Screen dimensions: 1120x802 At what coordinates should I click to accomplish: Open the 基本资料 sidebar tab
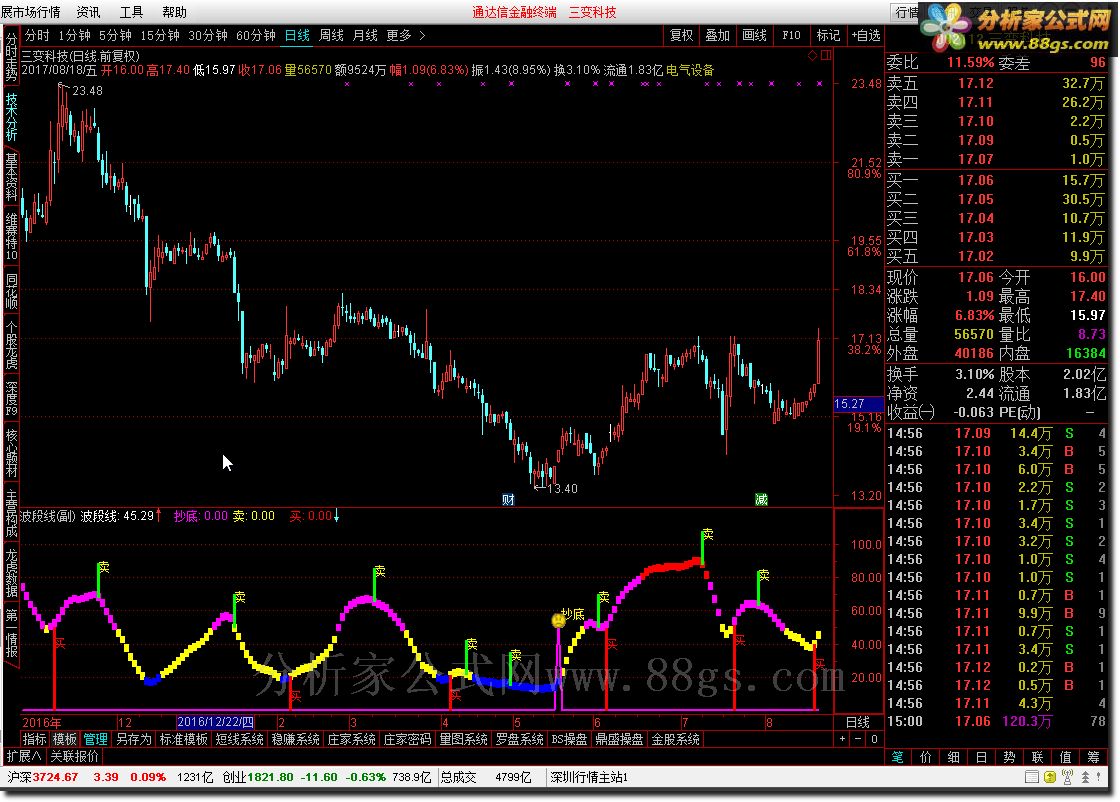(11, 176)
